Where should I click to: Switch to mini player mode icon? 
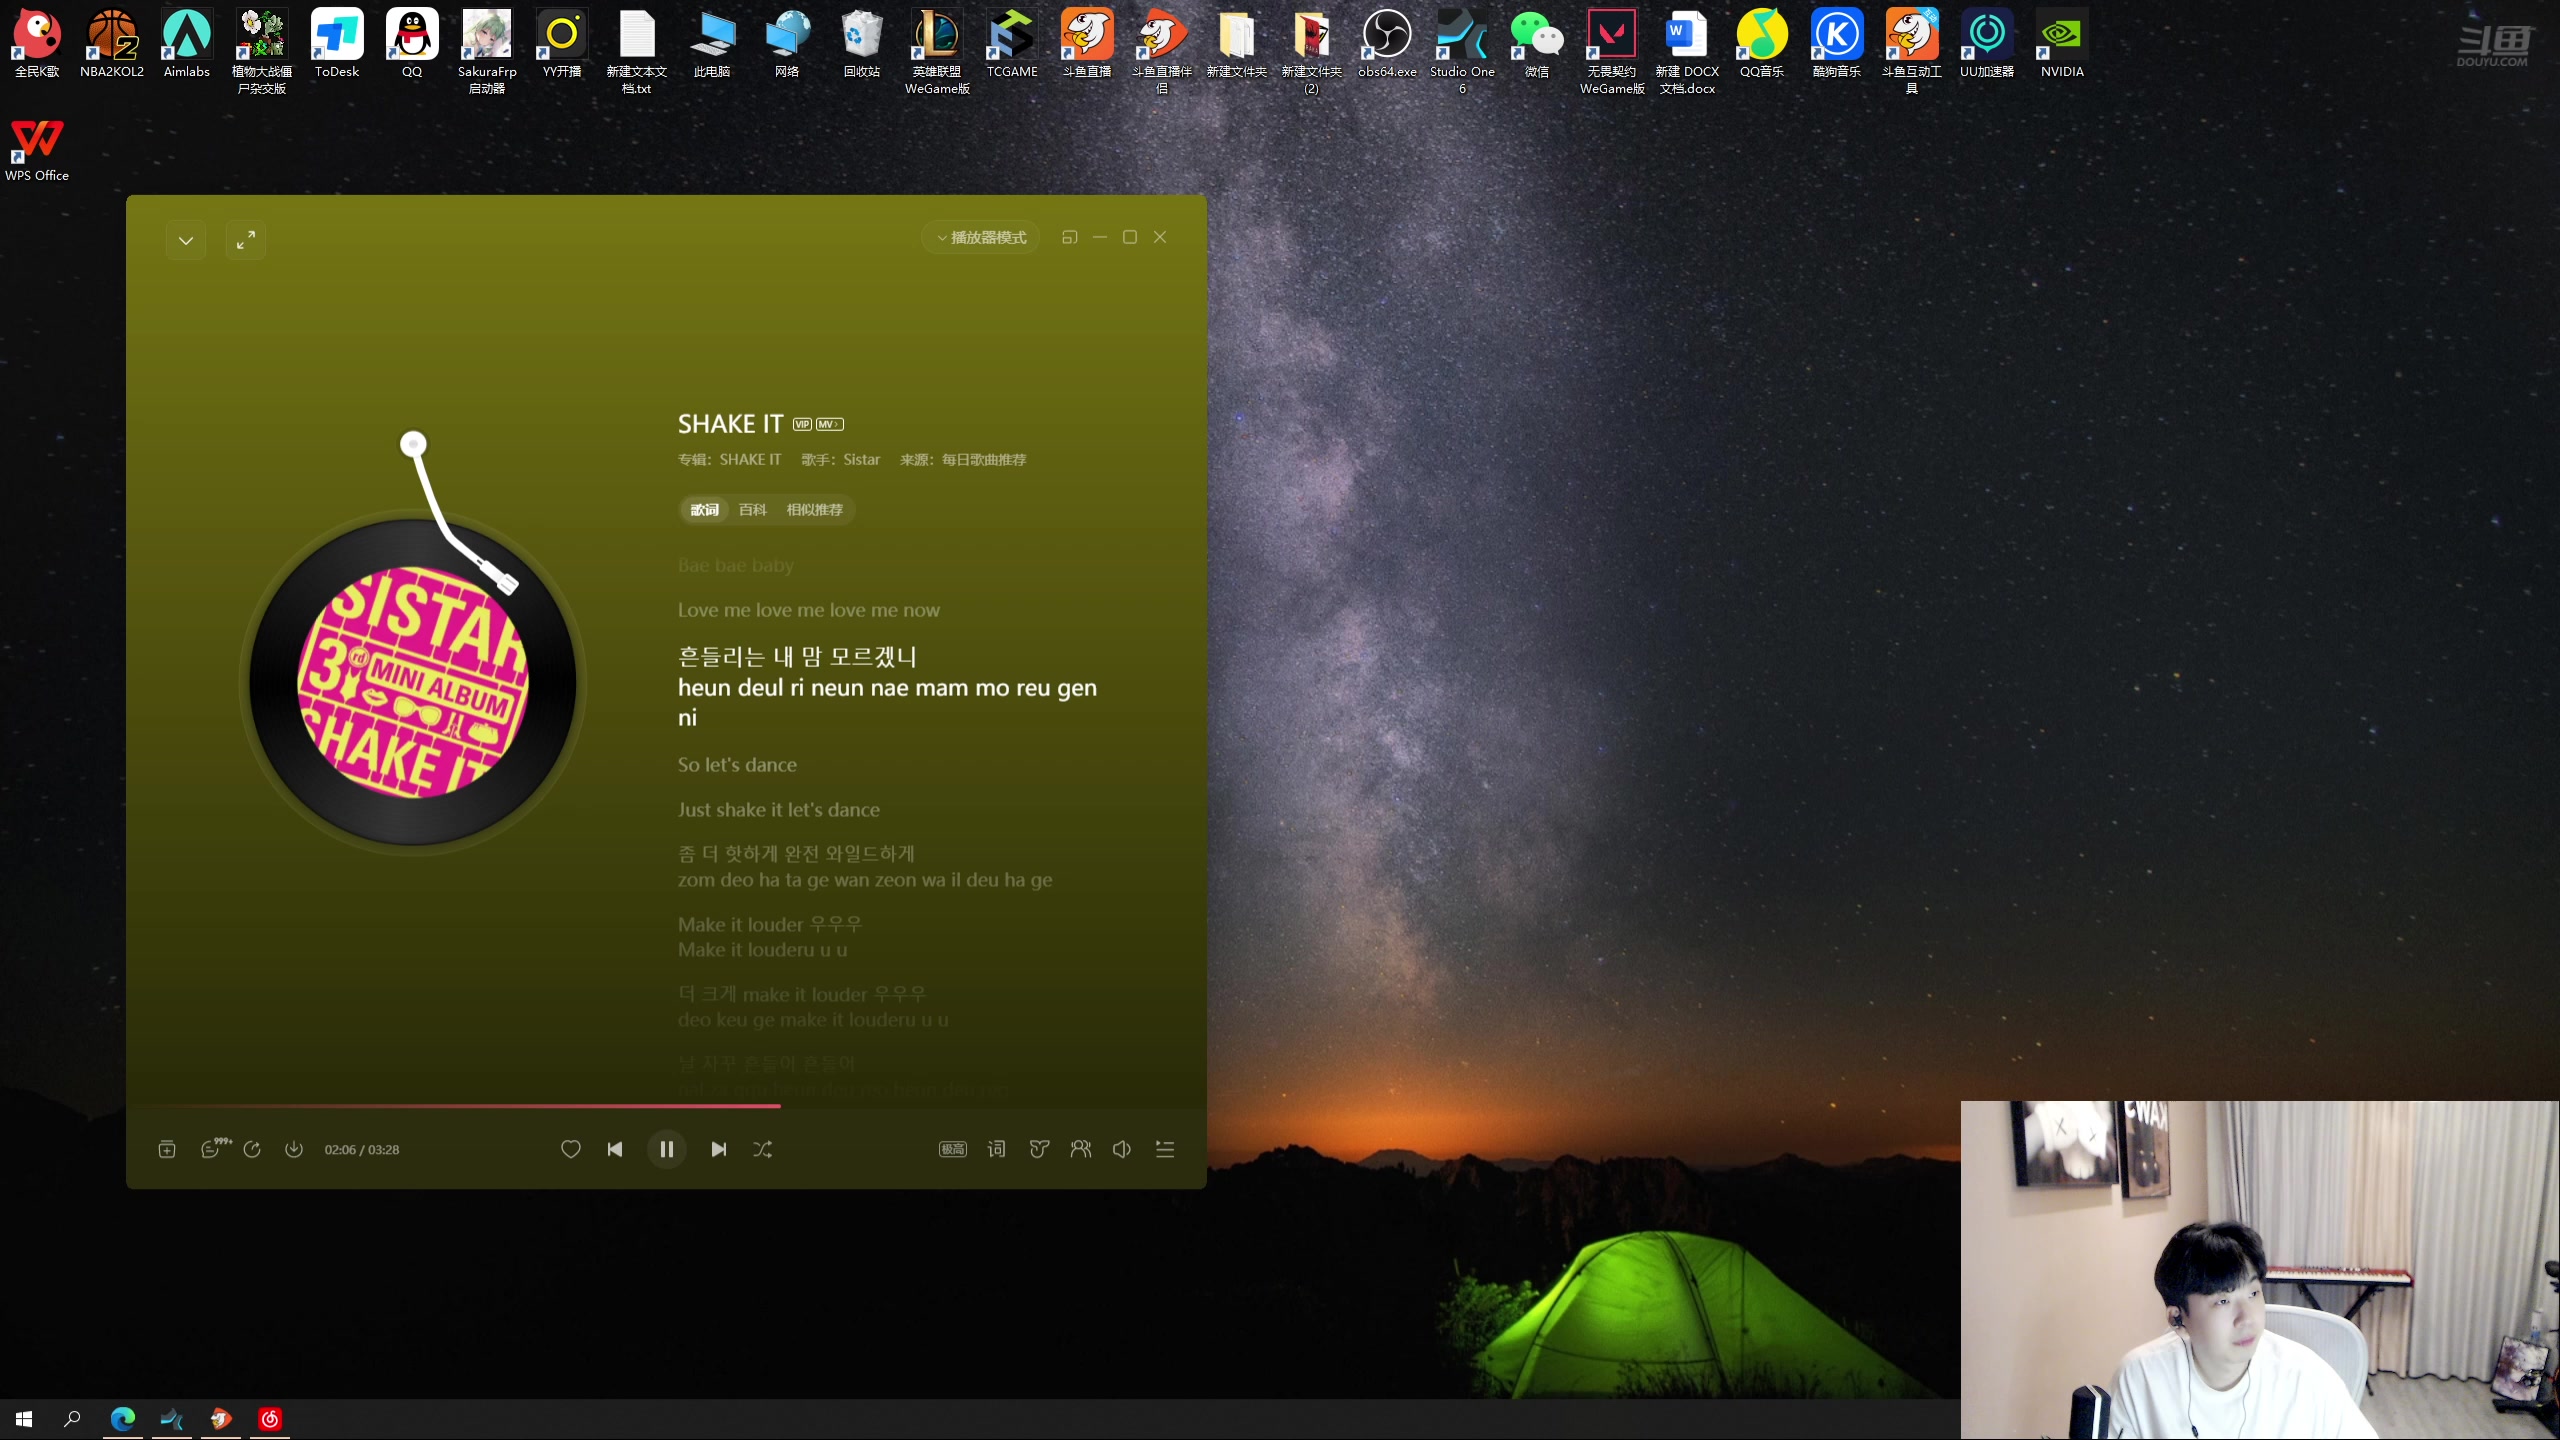point(1069,237)
